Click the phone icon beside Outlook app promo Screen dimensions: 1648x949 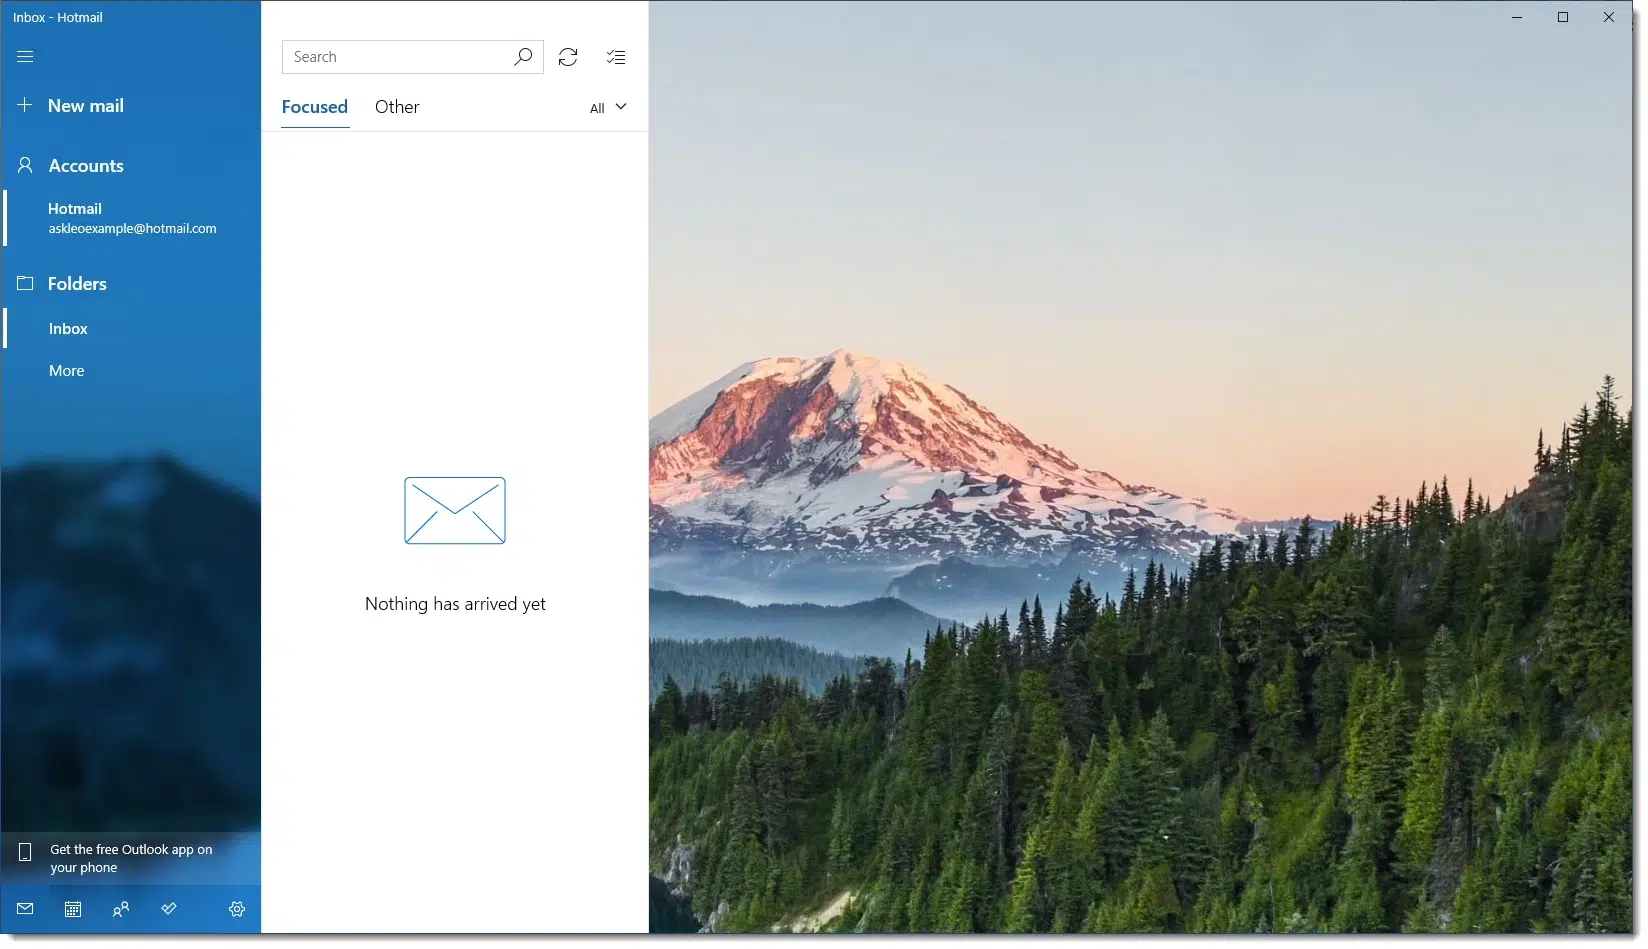coord(25,852)
